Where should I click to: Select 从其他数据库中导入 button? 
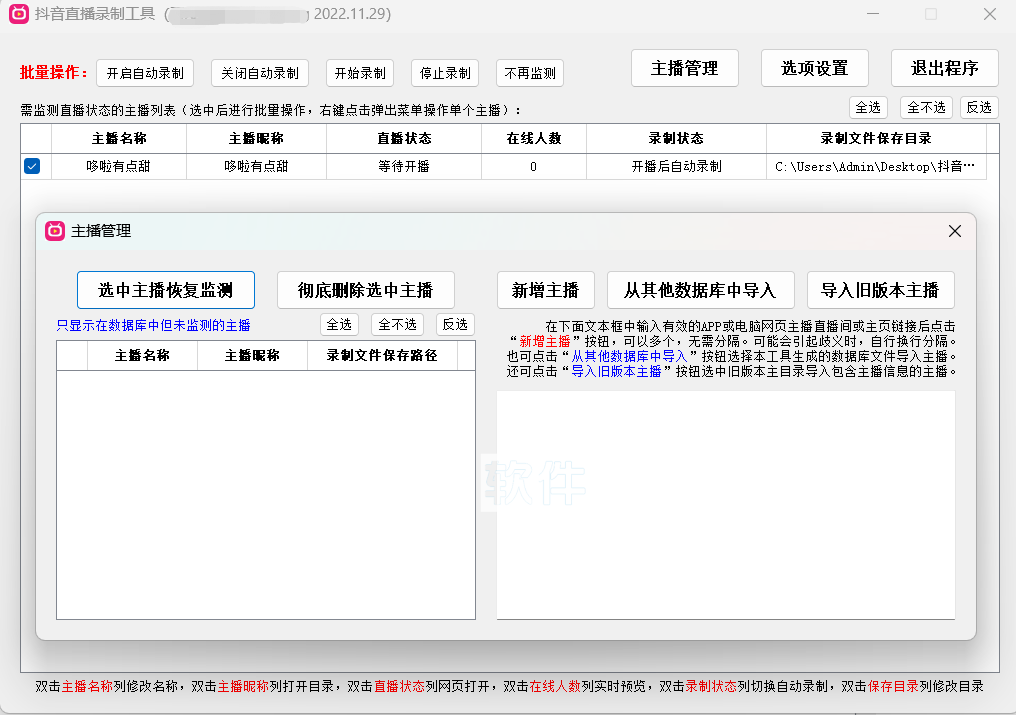[x=700, y=290]
